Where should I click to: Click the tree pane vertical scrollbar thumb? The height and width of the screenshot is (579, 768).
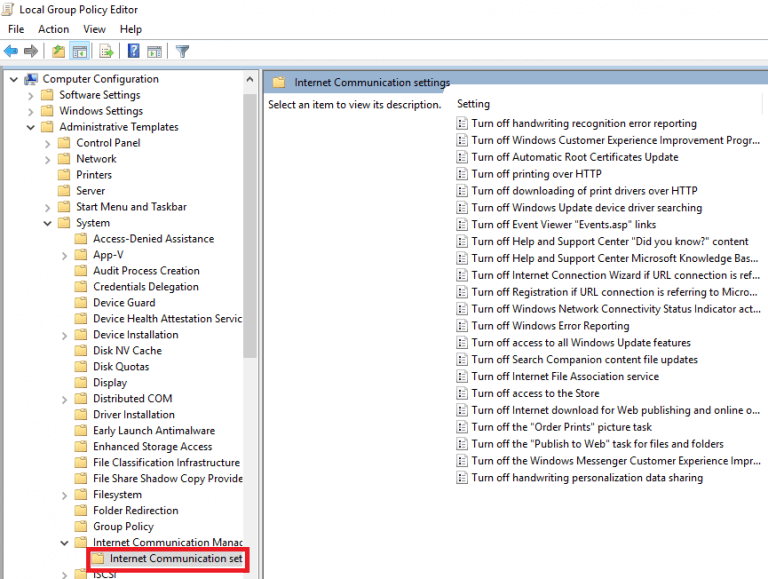click(x=250, y=225)
